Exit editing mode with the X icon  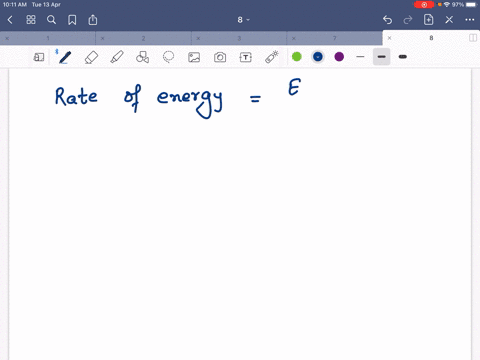point(449,20)
